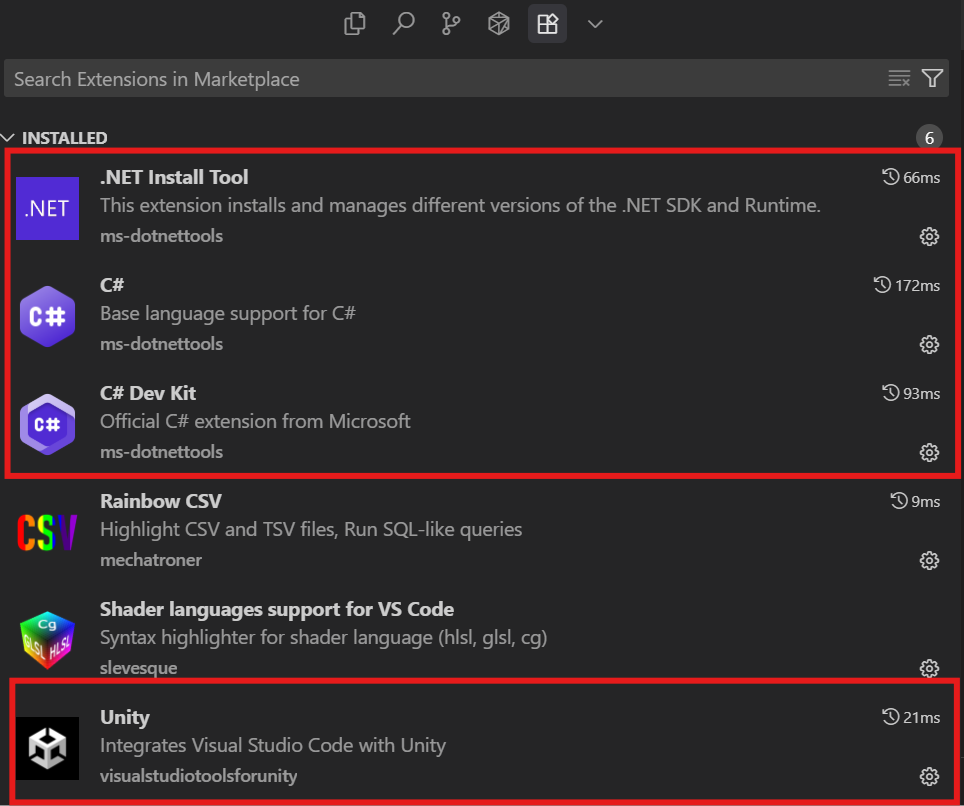Click the mechatroner publisher name

pyautogui.click(x=151, y=560)
